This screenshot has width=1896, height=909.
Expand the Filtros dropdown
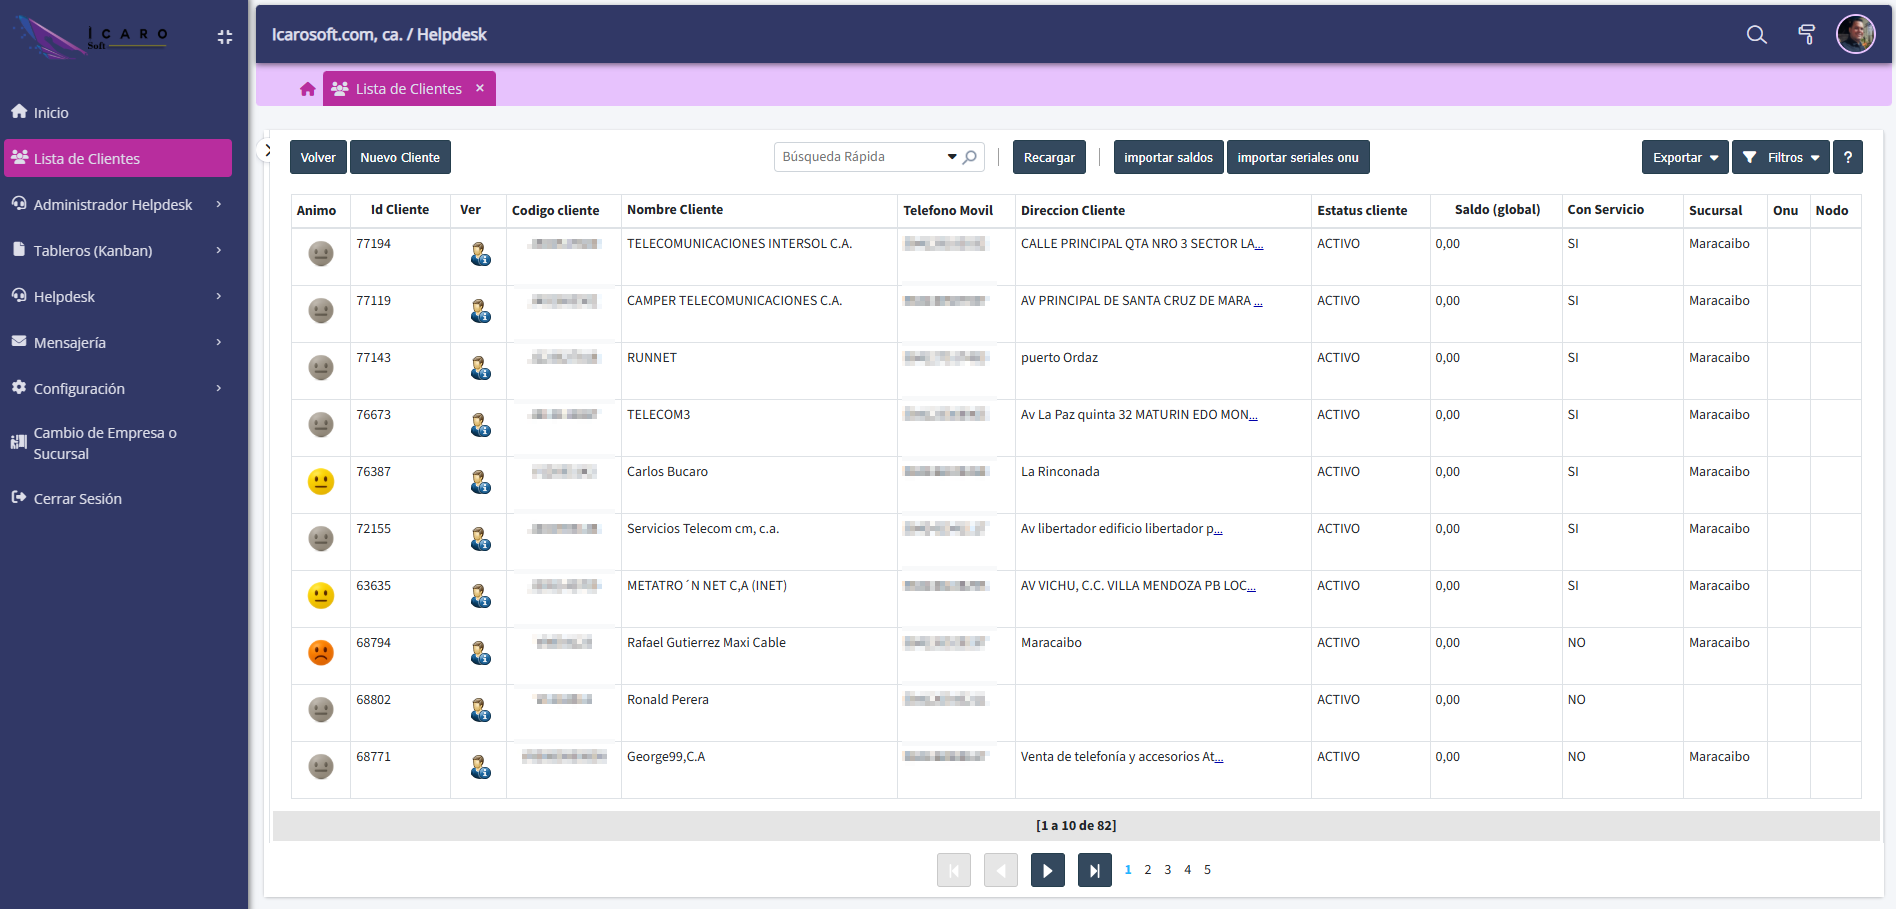pos(1780,158)
